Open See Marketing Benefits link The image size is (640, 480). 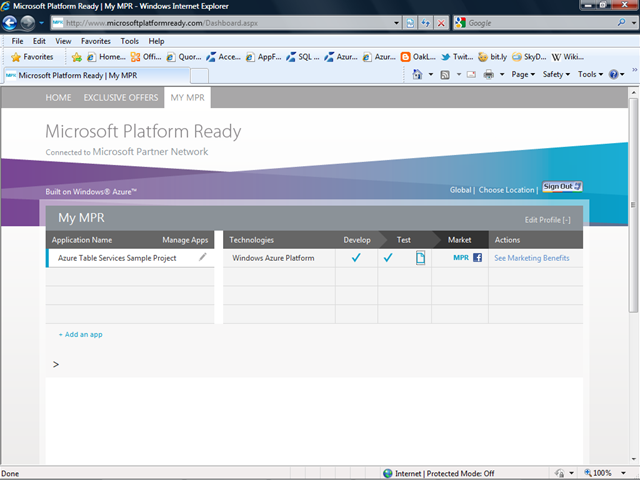pos(531,258)
